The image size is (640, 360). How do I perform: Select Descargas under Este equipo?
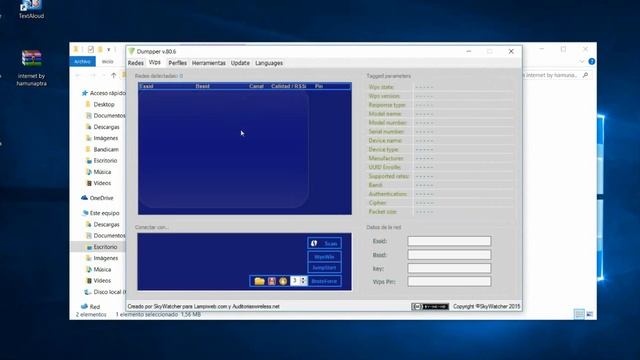point(103,224)
